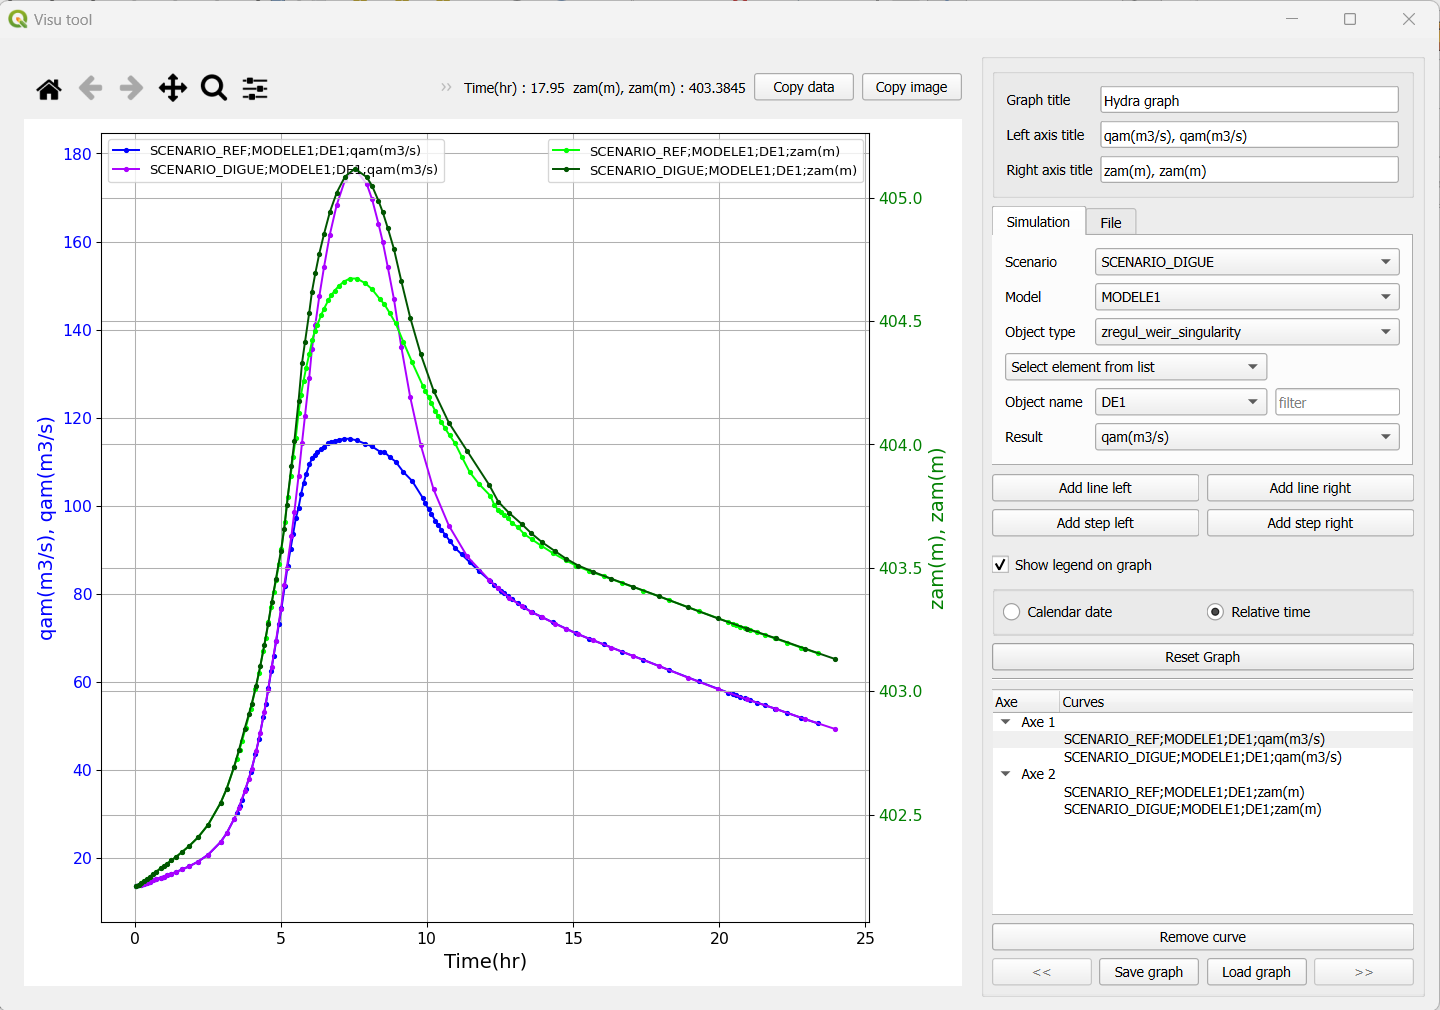The height and width of the screenshot is (1010, 1440).
Task: Switch to the File tab
Action: coord(1111,223)
